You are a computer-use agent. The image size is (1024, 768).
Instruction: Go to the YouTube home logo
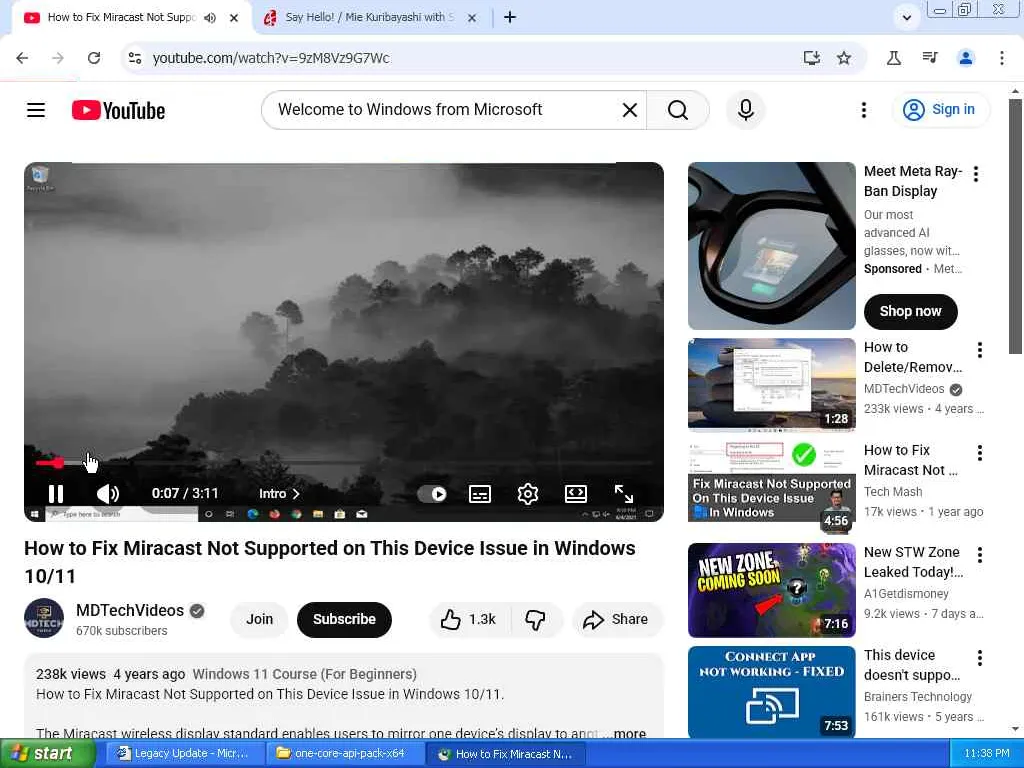coord(118,110)
